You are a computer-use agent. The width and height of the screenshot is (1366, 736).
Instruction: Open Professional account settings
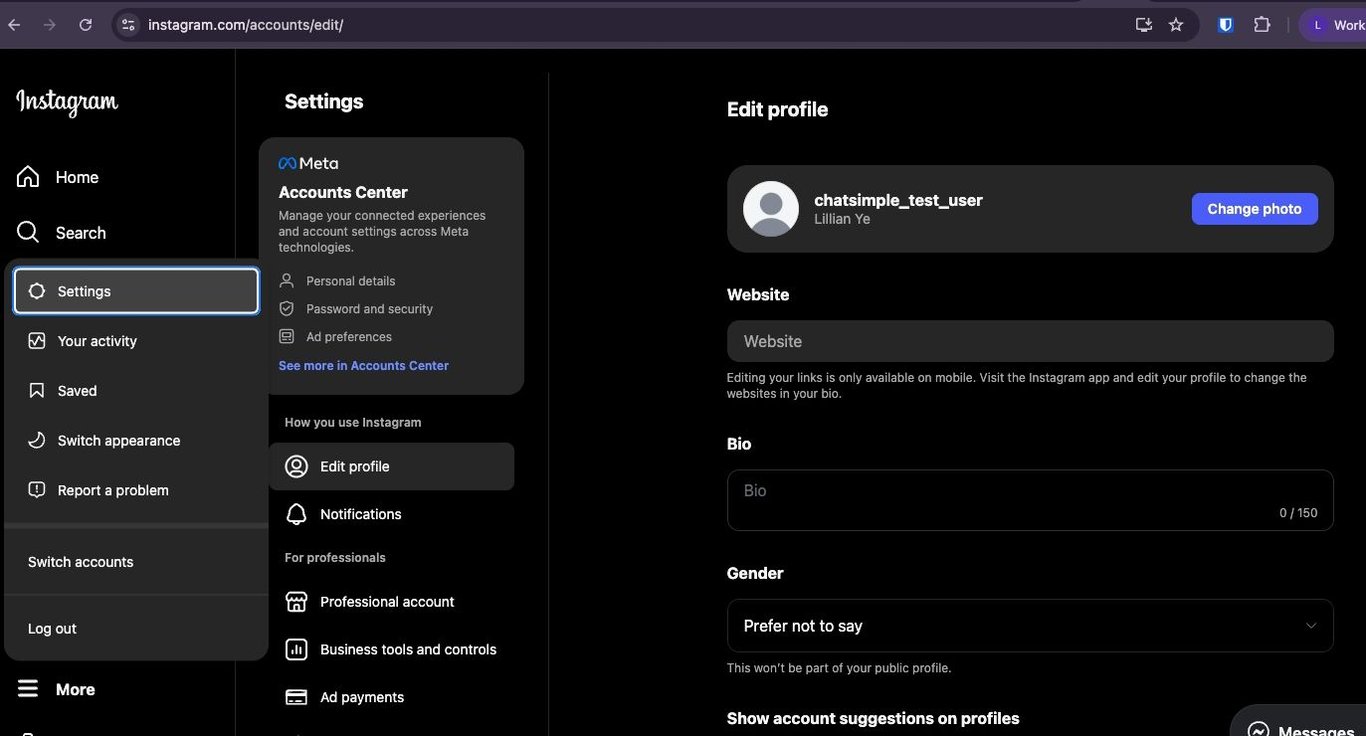pos(386,602)
